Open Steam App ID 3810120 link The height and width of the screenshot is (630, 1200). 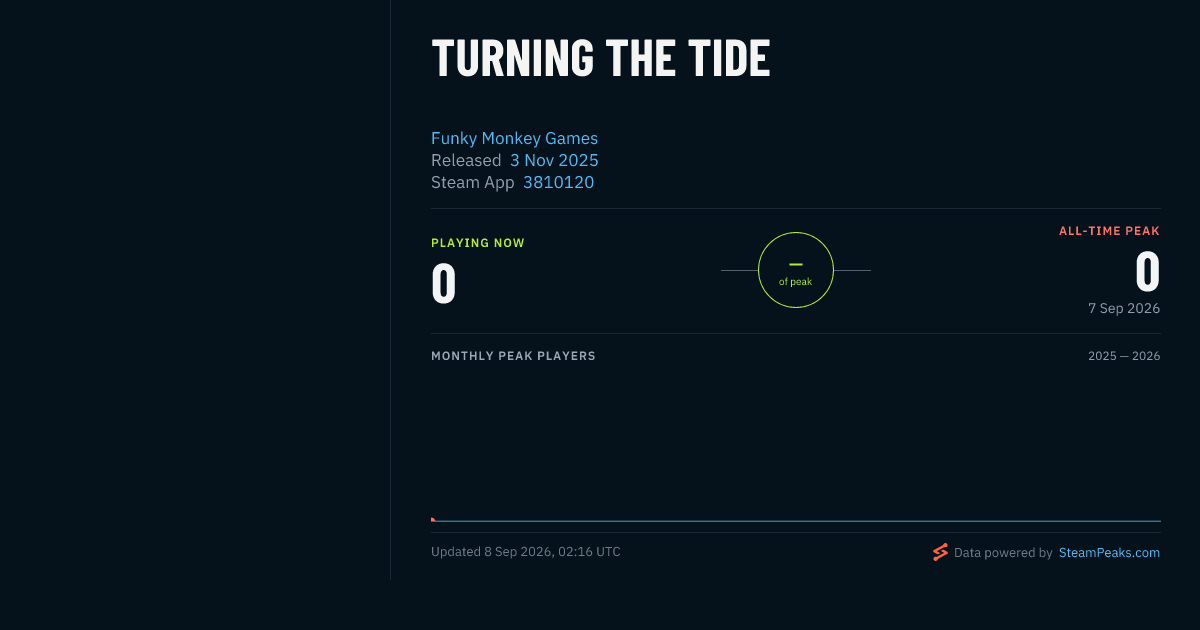pyautogui.click(x=558, y=182)
